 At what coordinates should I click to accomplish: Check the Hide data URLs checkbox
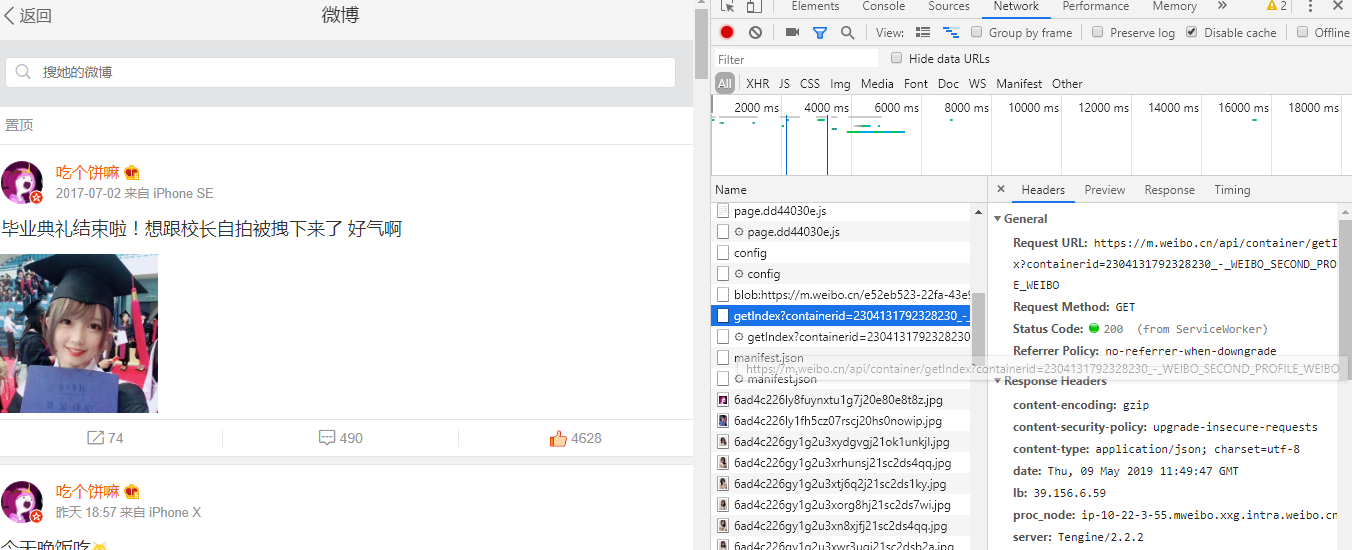point(897,58)
